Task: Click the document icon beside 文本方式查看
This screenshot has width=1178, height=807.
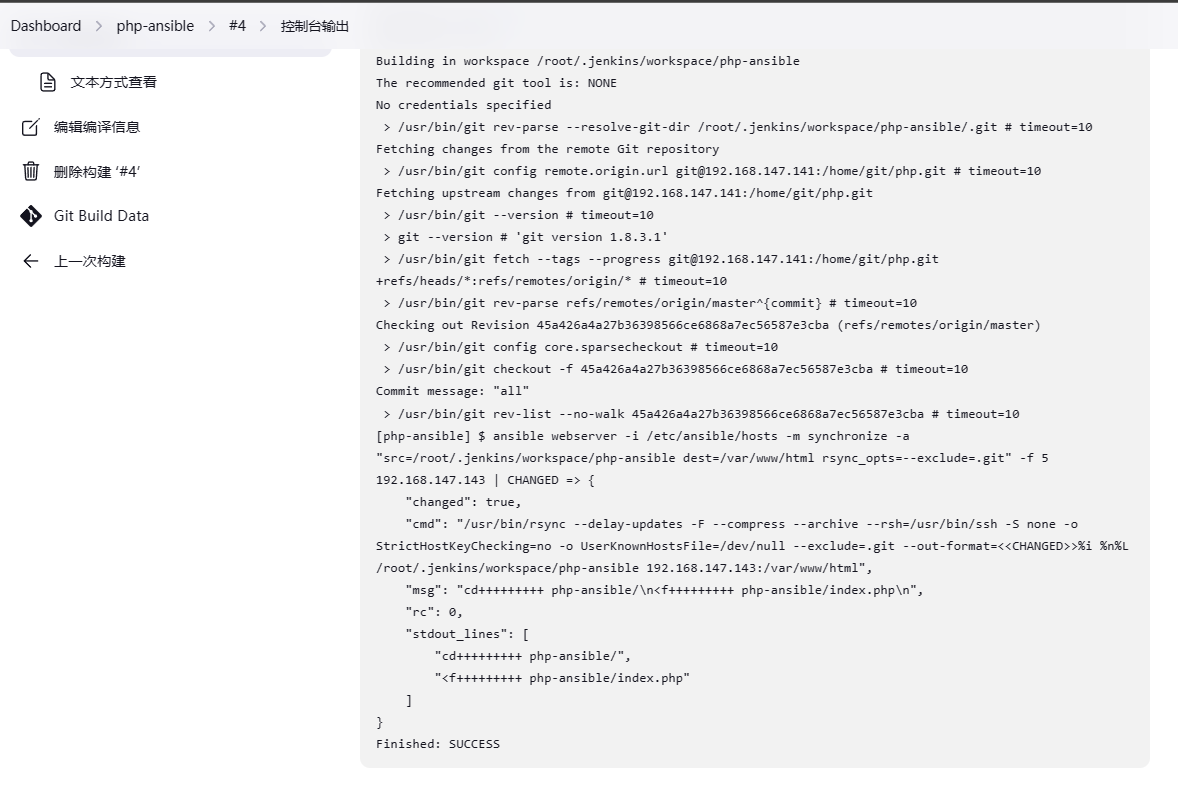Action: (x=47, y=82)
